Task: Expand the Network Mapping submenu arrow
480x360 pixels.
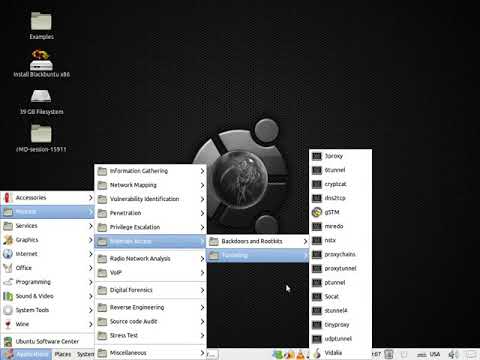Action: (x=202, y=185)
